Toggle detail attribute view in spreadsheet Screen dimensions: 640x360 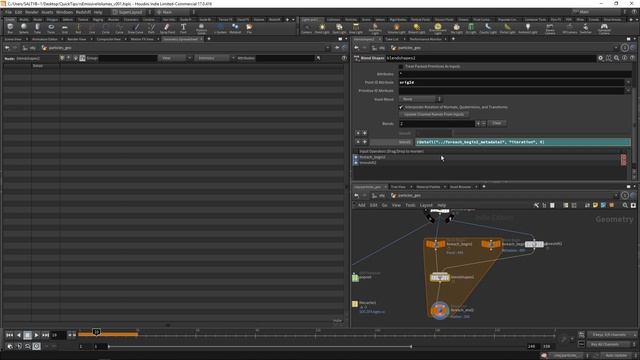click(82, 58)
